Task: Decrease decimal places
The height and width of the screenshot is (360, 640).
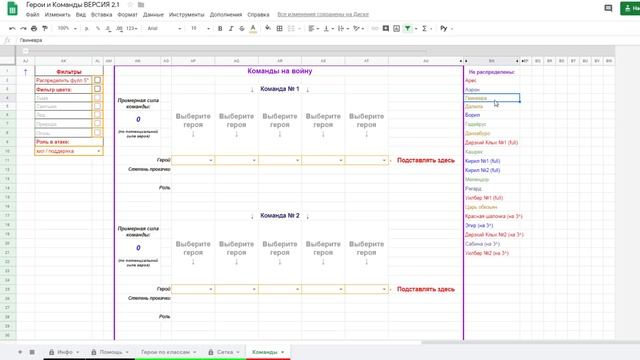Action: (x=108, y=29)
